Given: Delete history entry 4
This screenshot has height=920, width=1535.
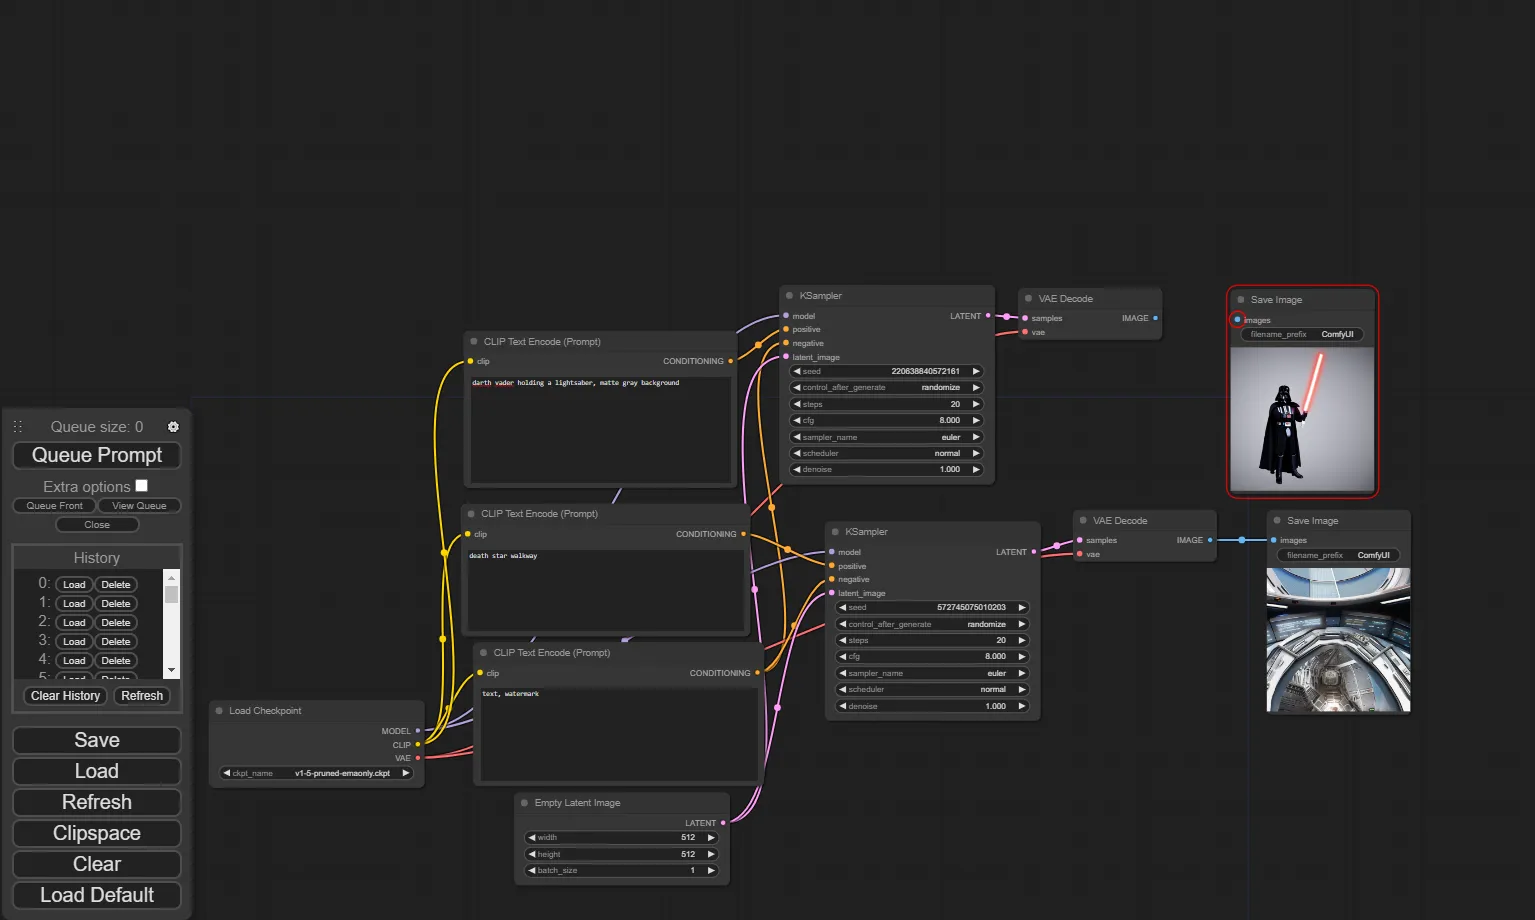Looking at the screenshot, I should click(116, 661).
